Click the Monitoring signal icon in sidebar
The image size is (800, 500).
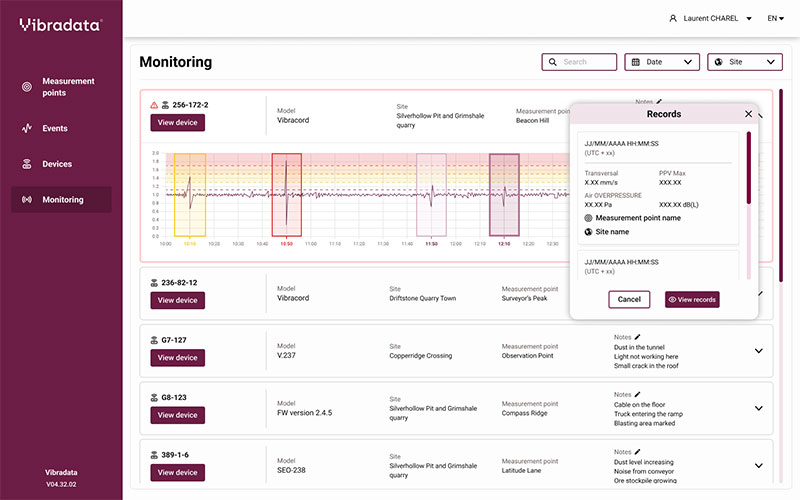(x=27, y=200)
